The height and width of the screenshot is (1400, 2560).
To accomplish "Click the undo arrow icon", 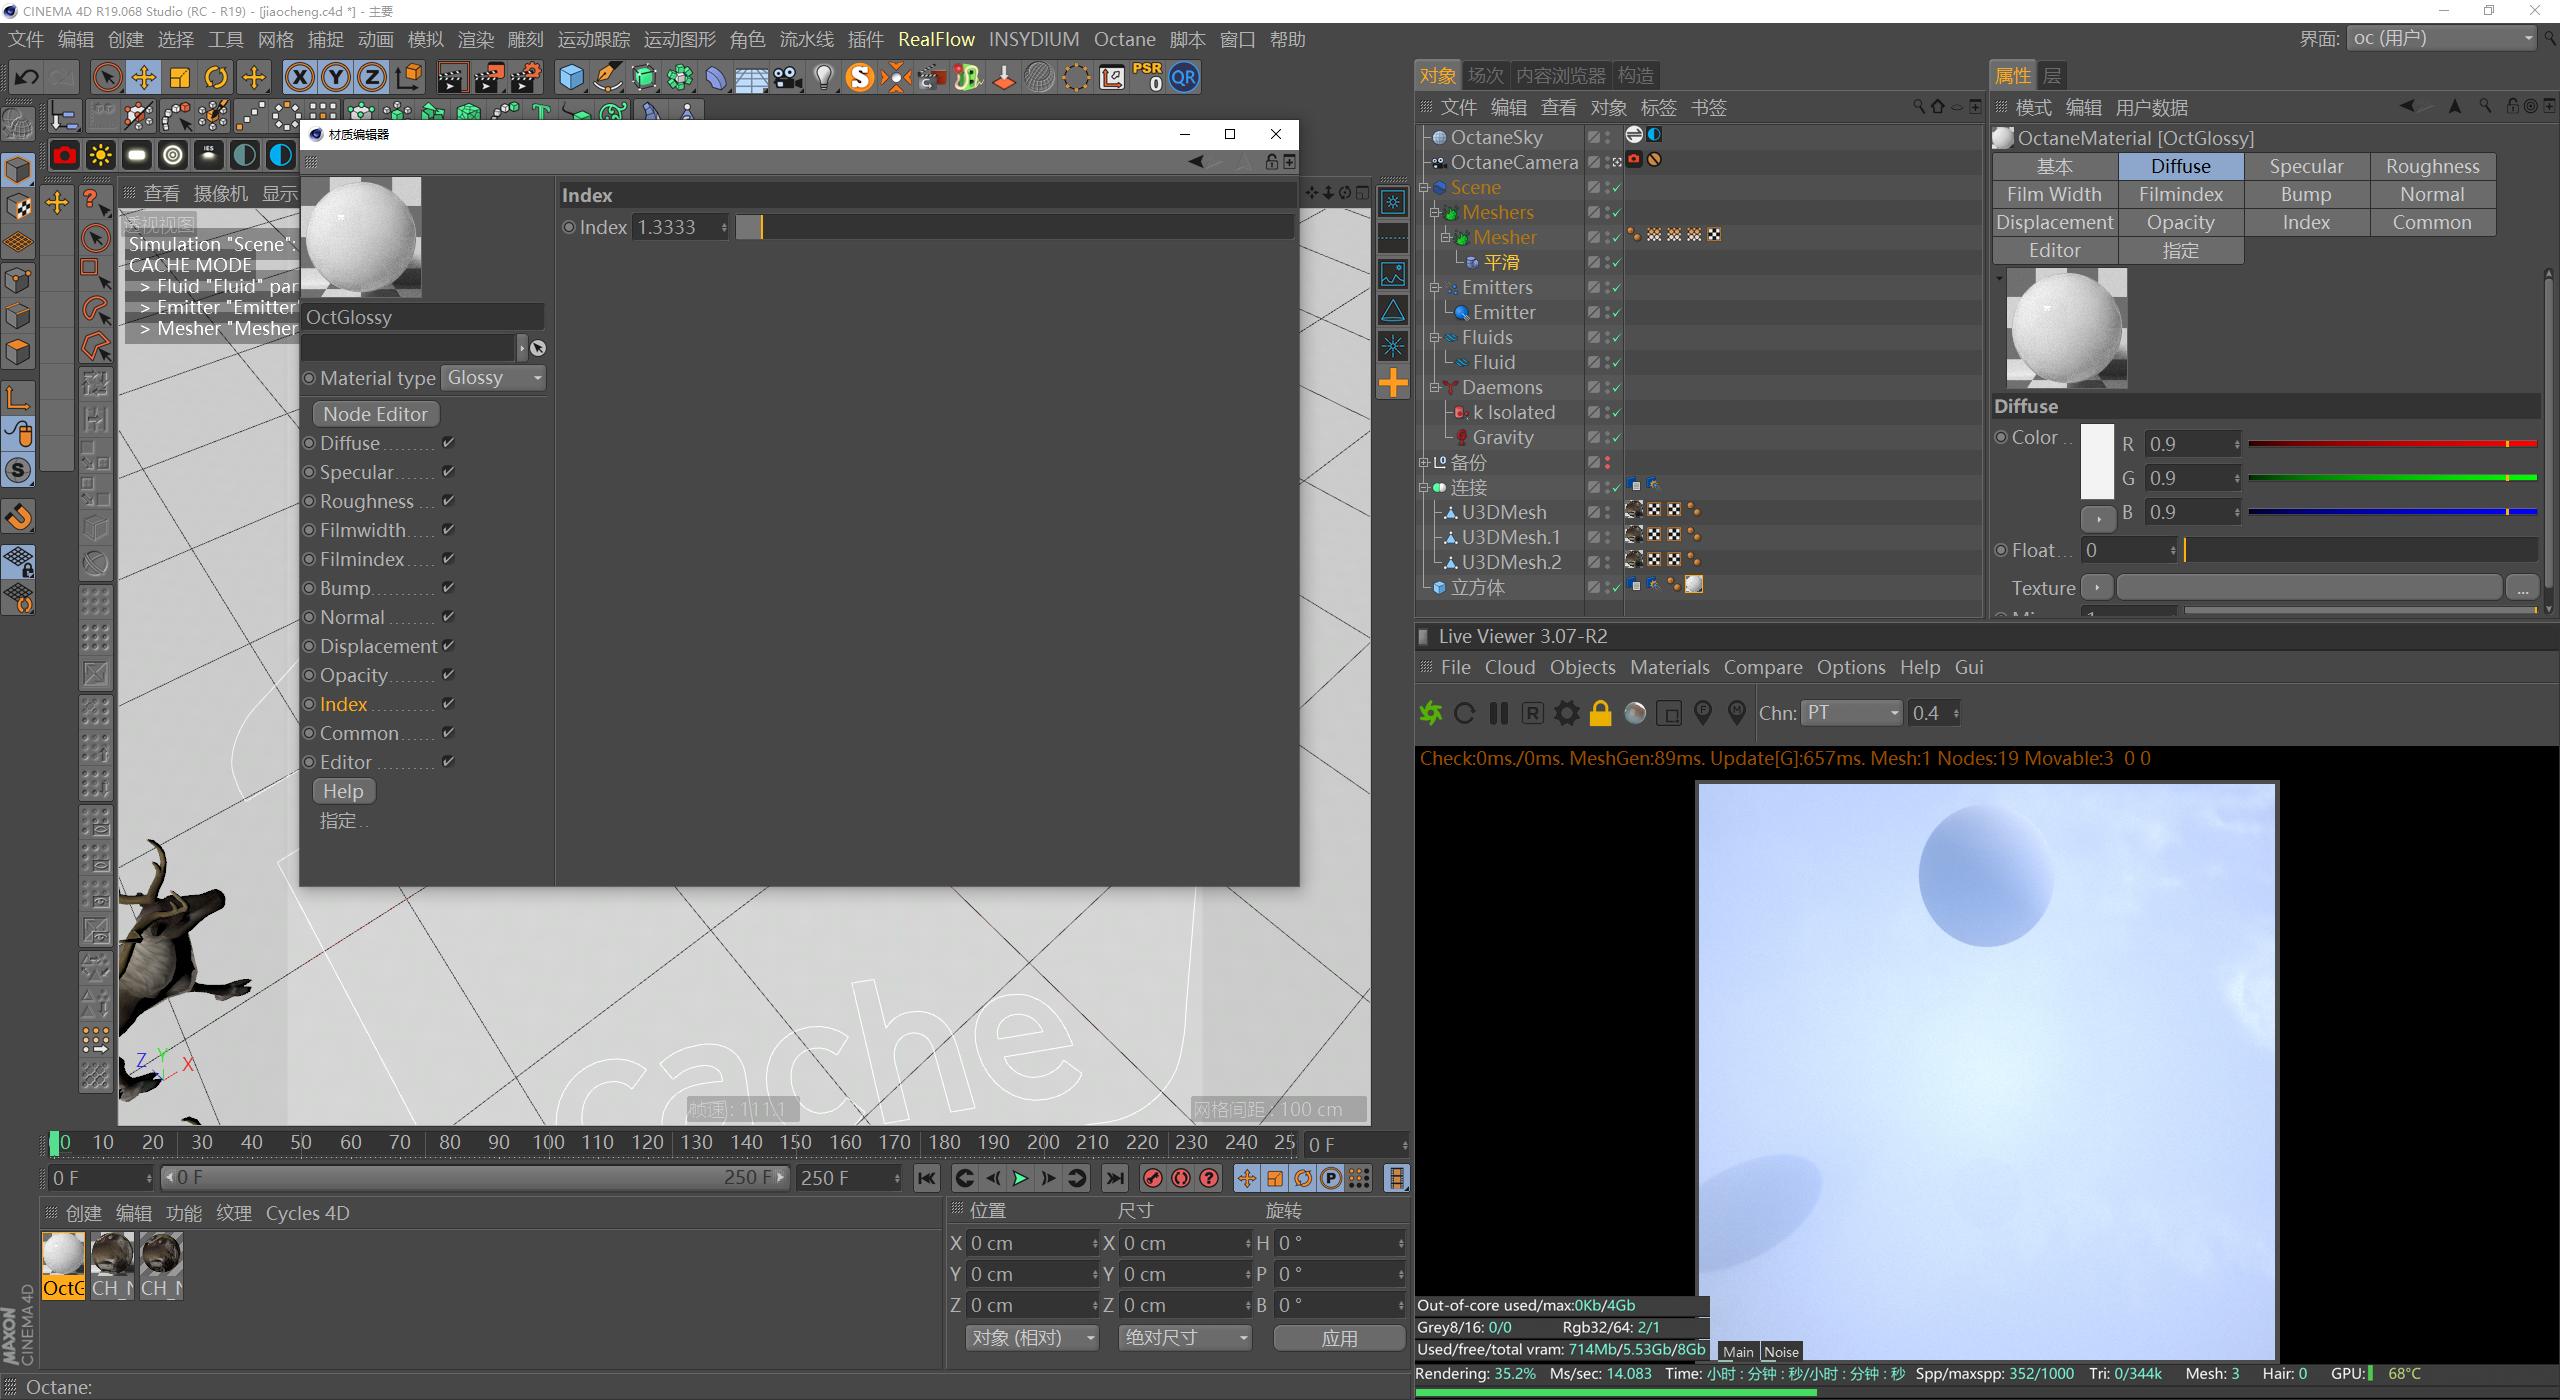I will [x=27, y=77].
